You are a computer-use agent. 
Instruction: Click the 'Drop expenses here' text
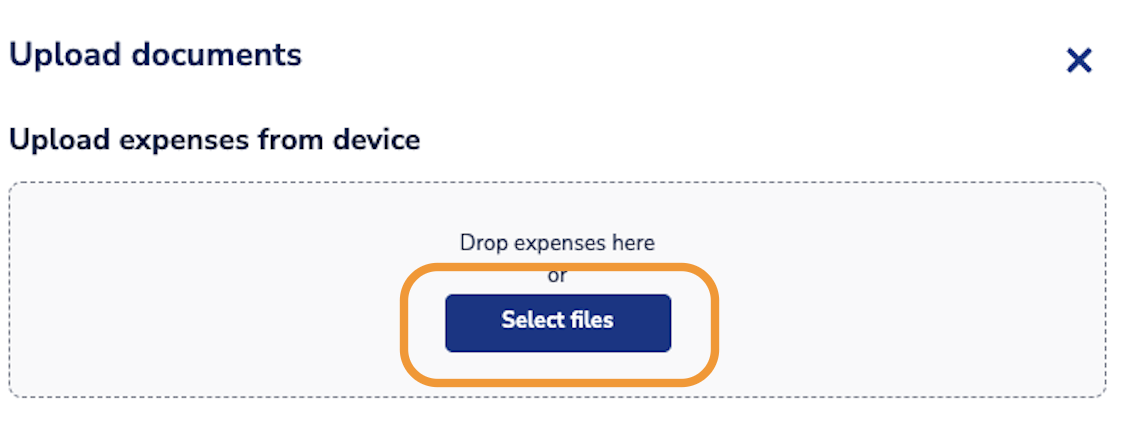tap(557, 243)
